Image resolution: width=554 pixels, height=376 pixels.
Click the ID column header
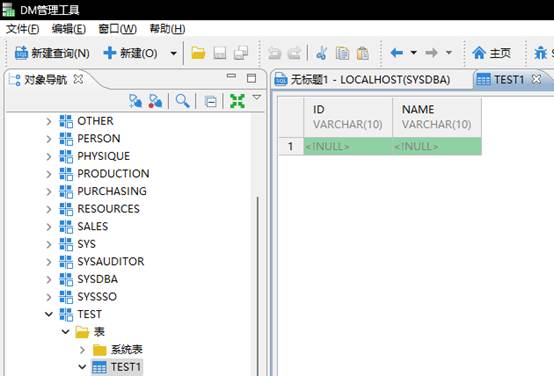coord(348,117)
